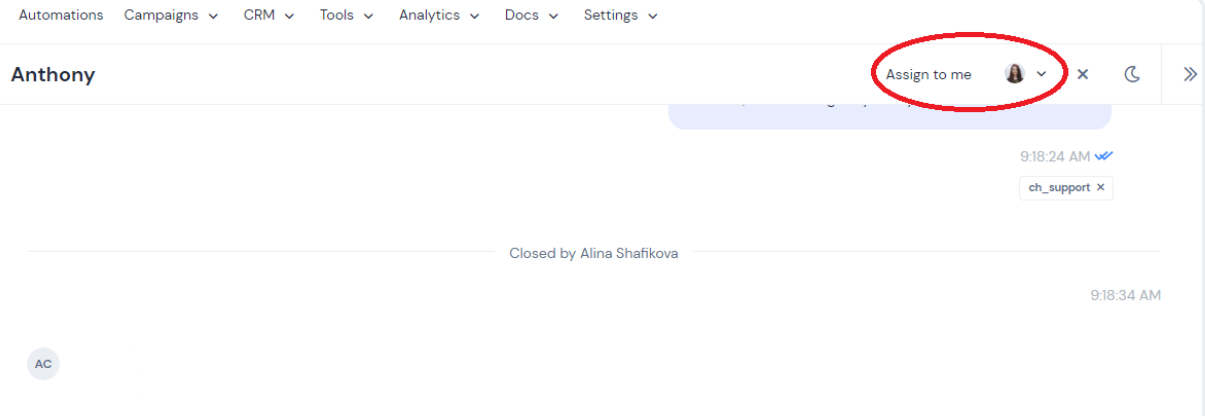
Task: Remove the ch_support tag with its x
Action: click(1100, 188)
